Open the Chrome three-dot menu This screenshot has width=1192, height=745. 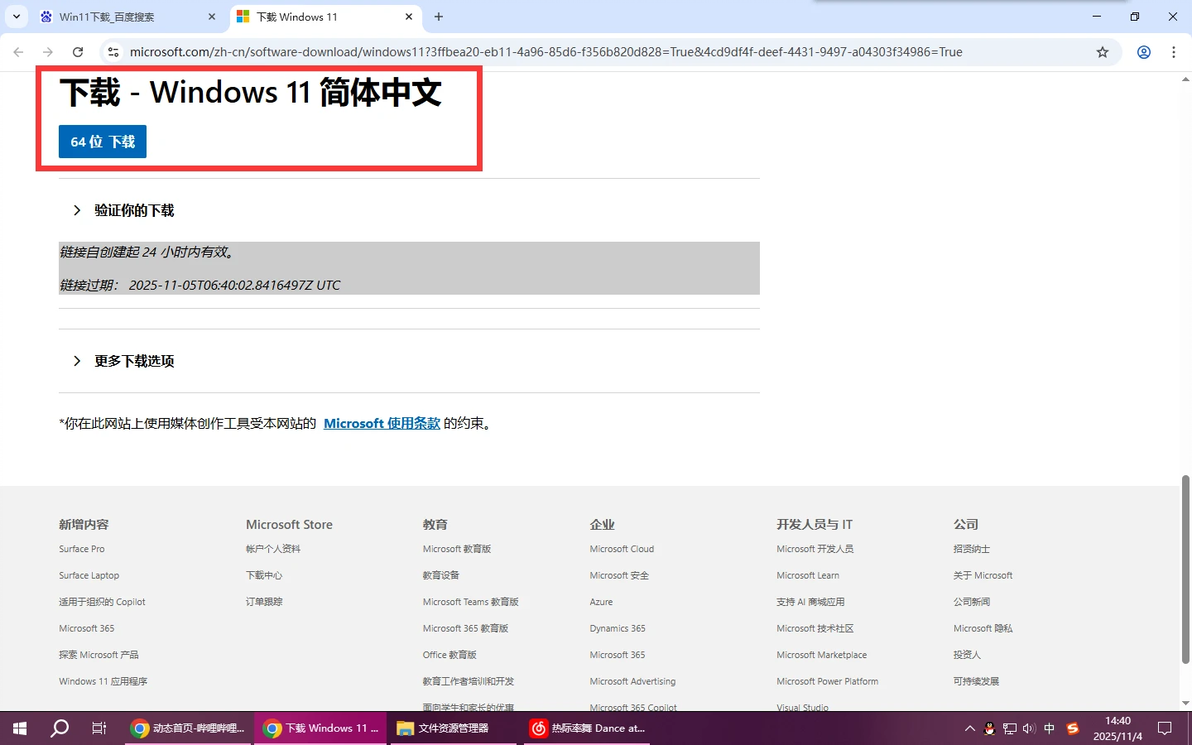tap(1173, 52)
